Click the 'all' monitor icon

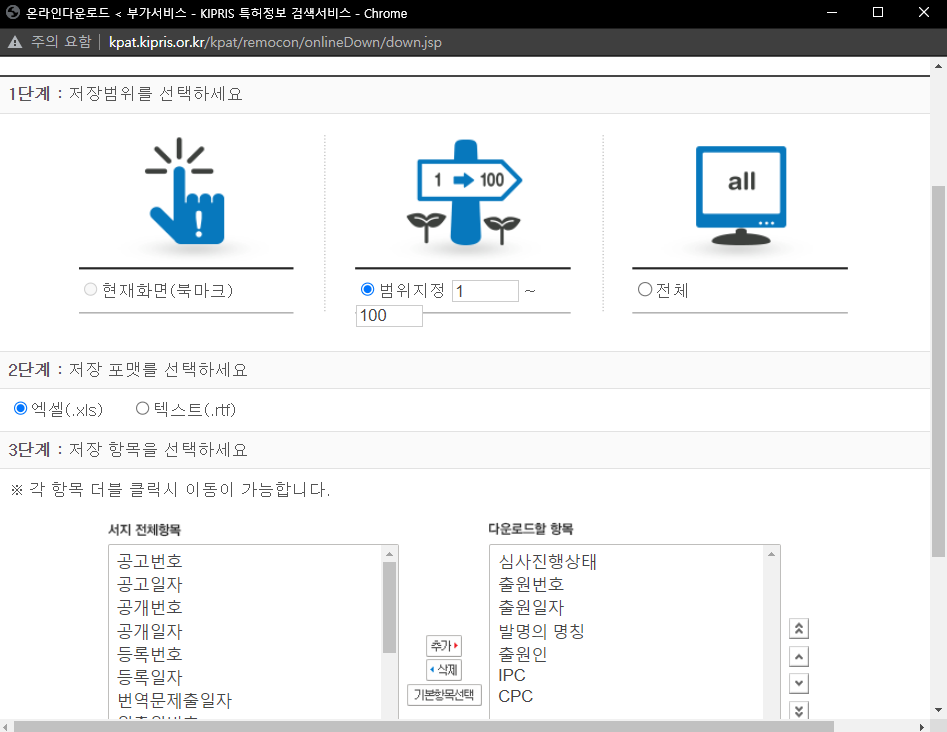pos(741,195)
